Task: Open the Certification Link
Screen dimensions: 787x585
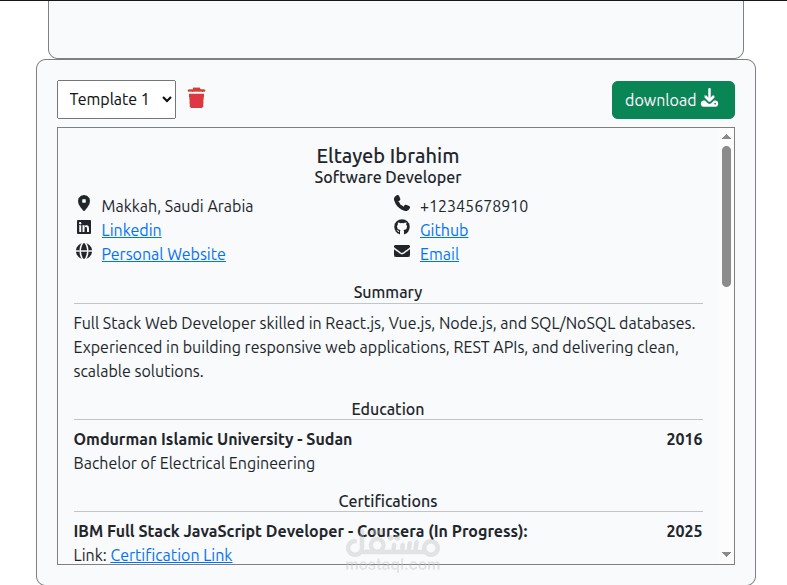Action: [x=171, y=555]
